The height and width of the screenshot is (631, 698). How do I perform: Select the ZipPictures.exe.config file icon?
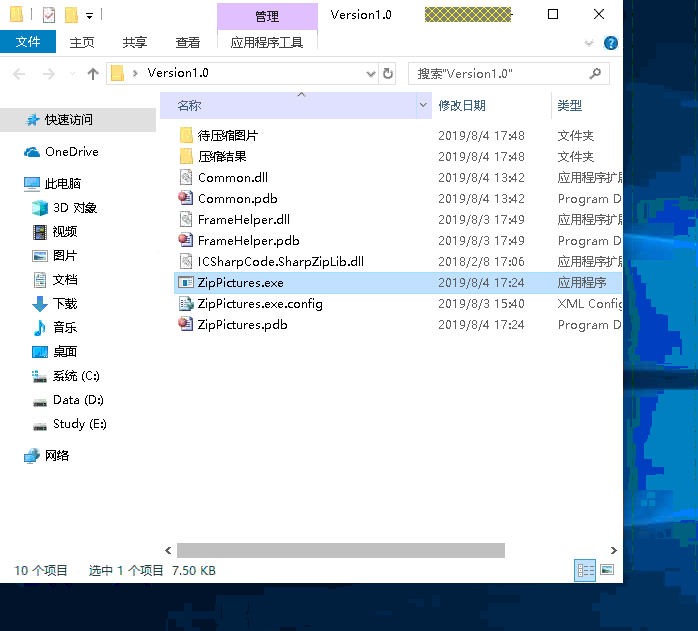(186, 303)
